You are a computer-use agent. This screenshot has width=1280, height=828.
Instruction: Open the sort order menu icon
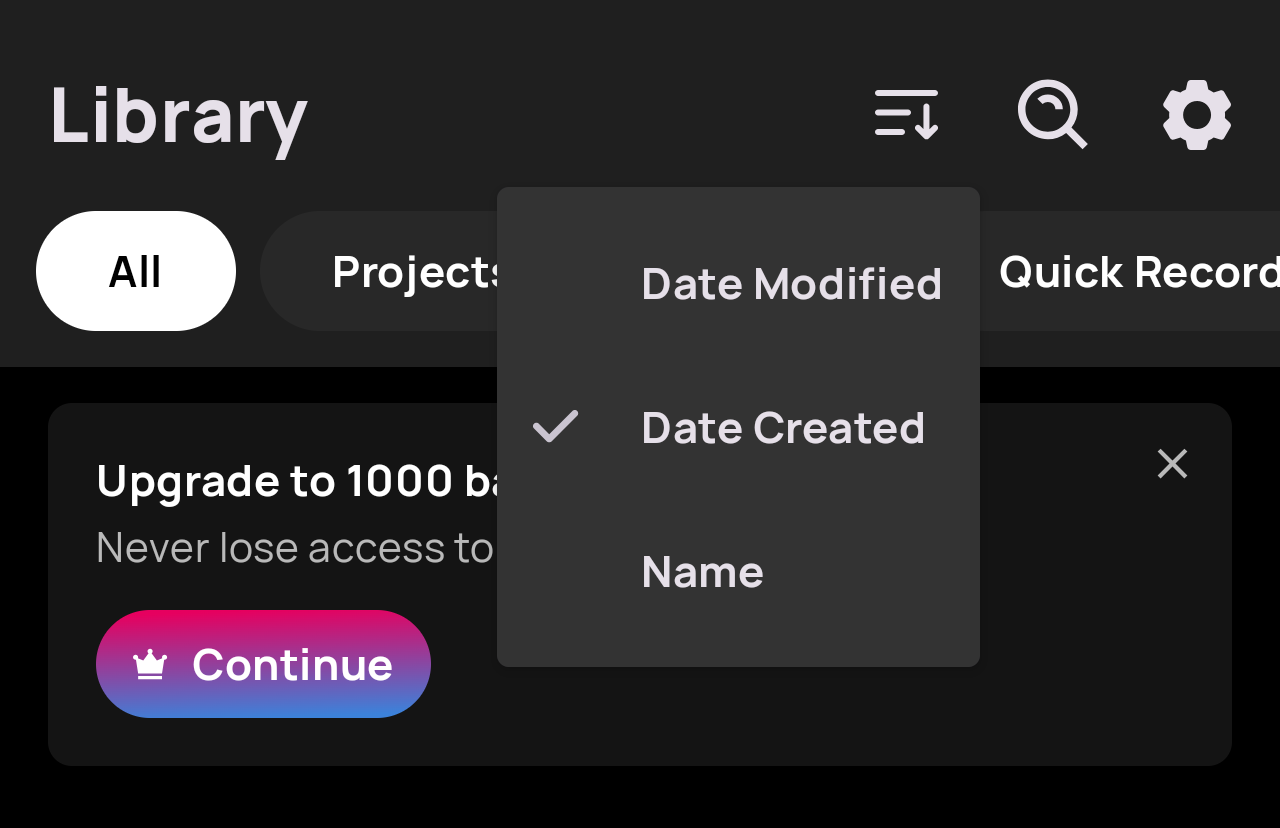[x=906, y=114]
